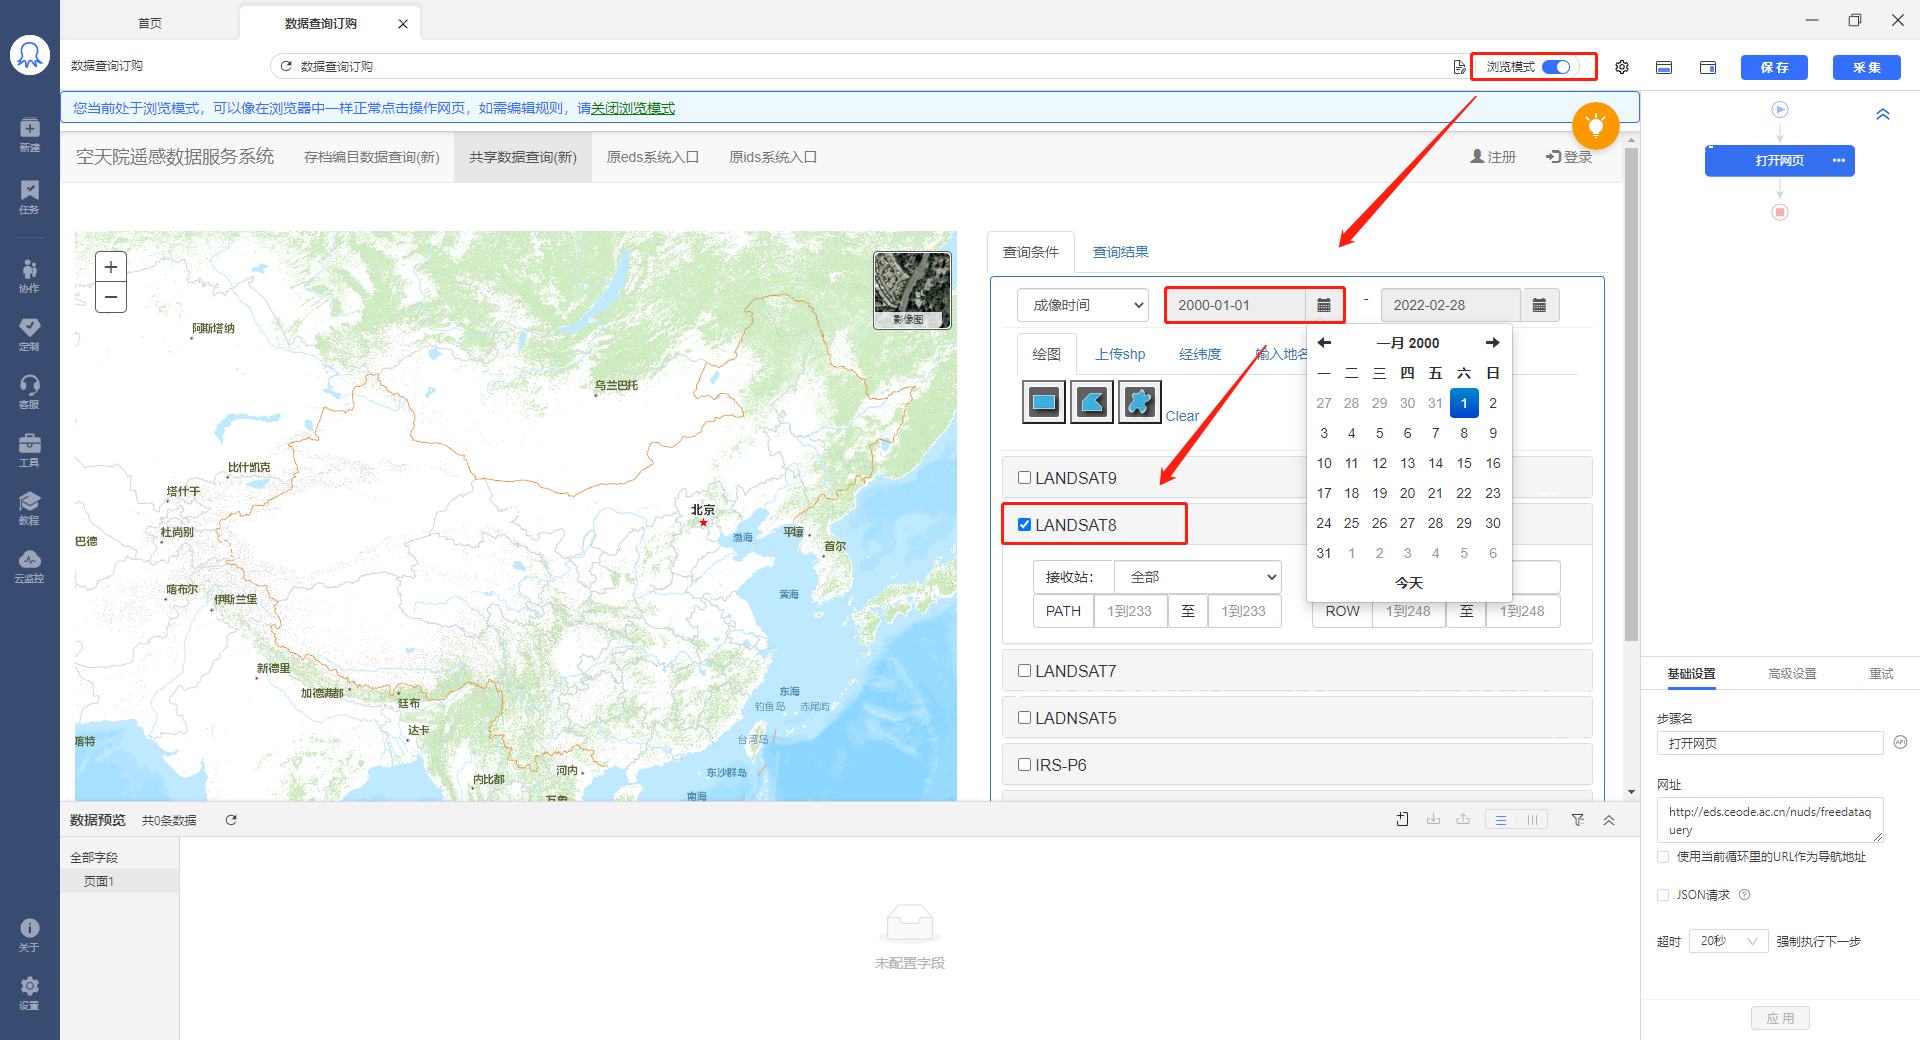
Task: Refresh the data preview
Action: pyautogui.click(x=231, y=820)
